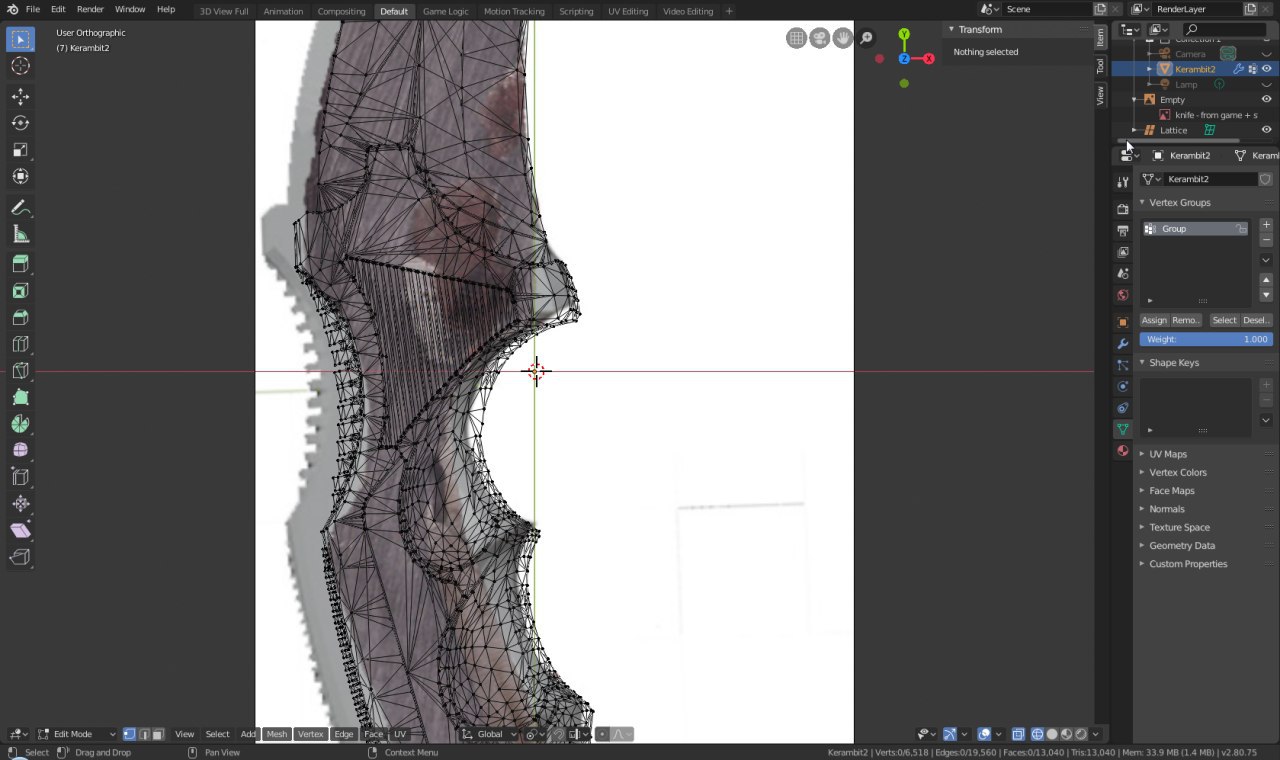
Task: Open the Modifiers properties tab
Action: point(1123,344)
